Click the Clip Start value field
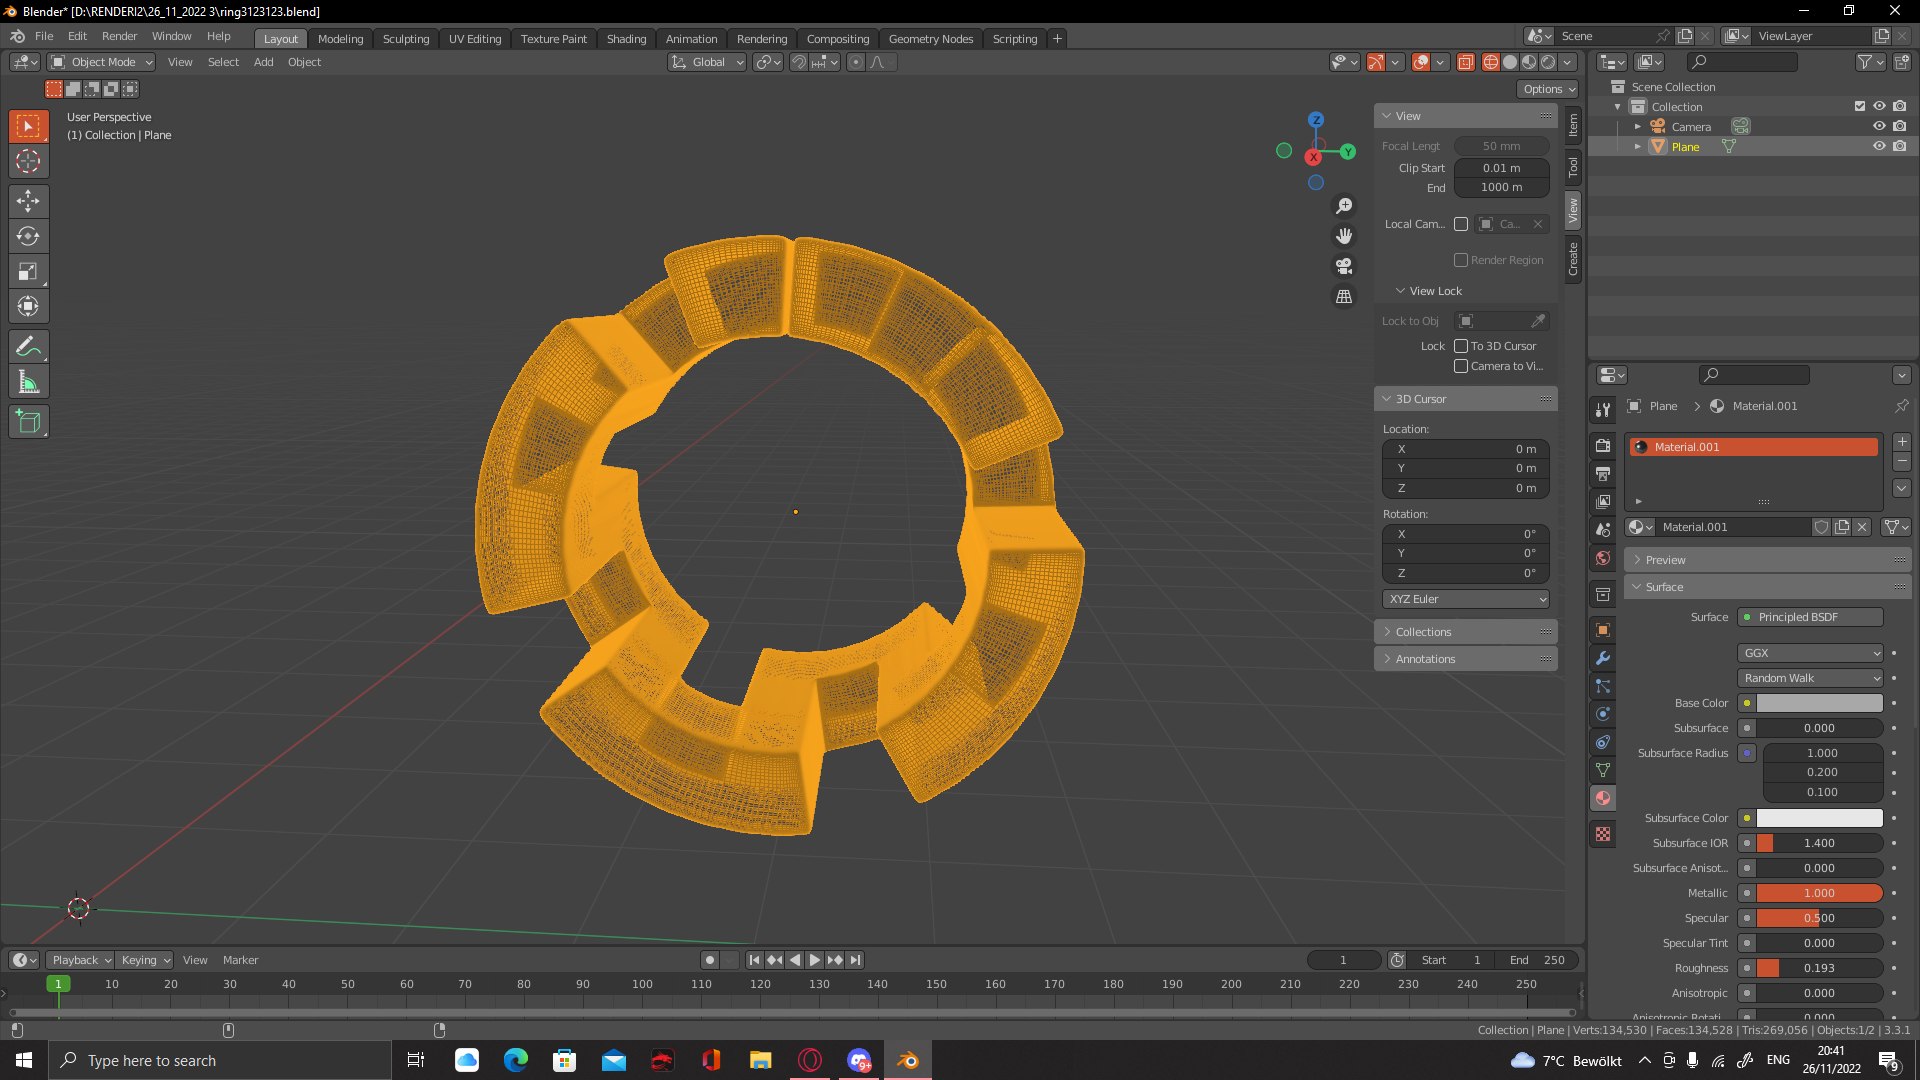 (1501, 168)
